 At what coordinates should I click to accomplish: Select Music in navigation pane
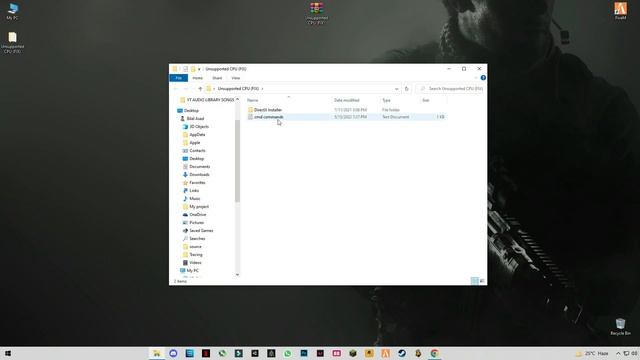pyautogui.click(x=191, y=199)
